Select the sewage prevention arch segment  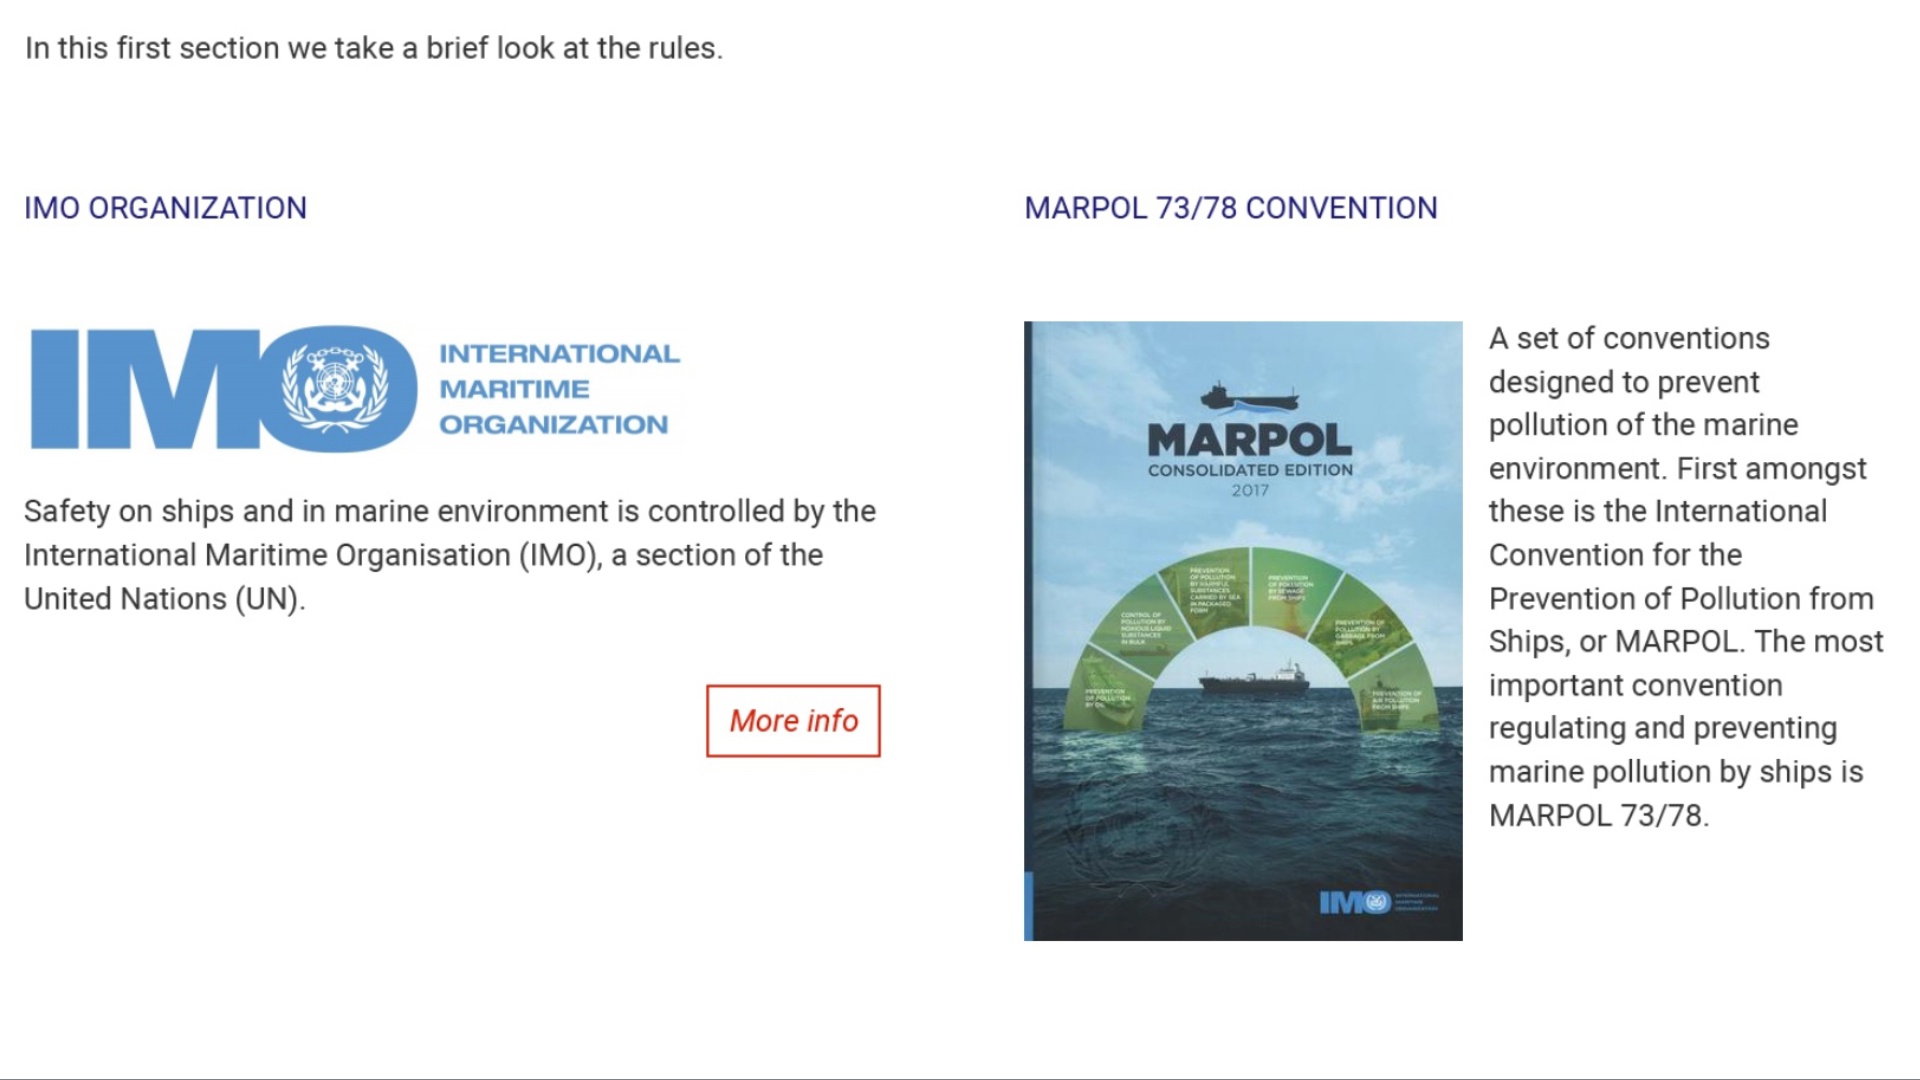[x=1293, y=588]
